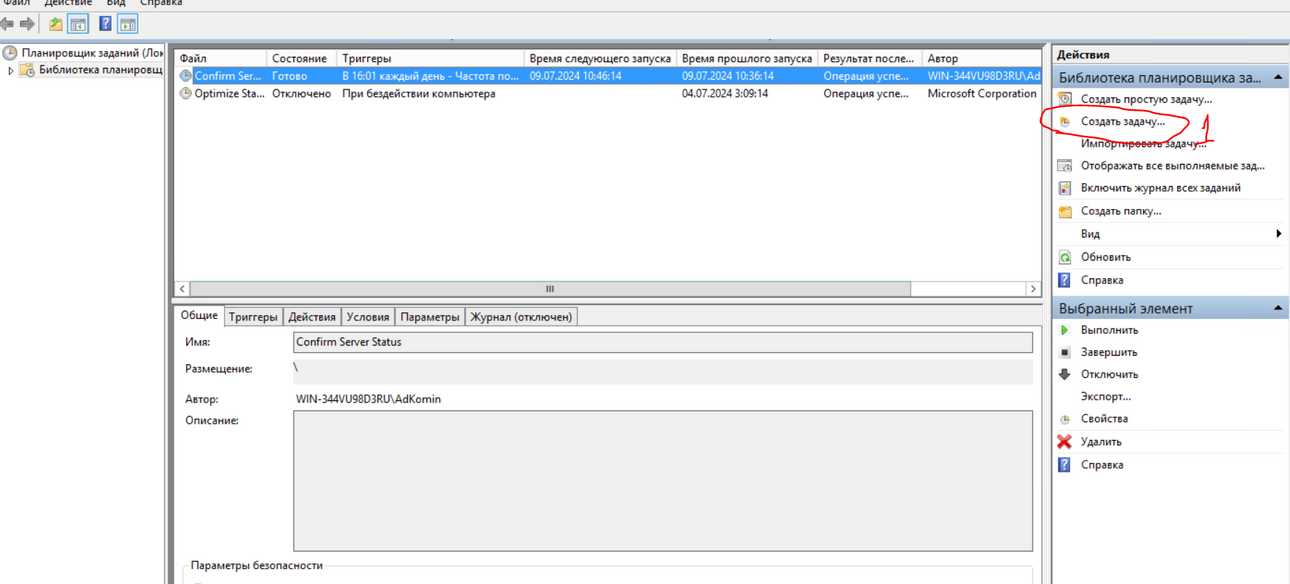Click the Отключено status cell
The height and width of the screenshot is (584, 1290).
click(301, 94)
